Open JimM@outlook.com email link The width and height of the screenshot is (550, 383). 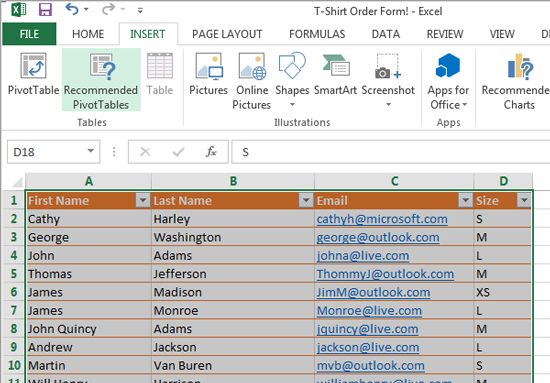click(373, 292)
